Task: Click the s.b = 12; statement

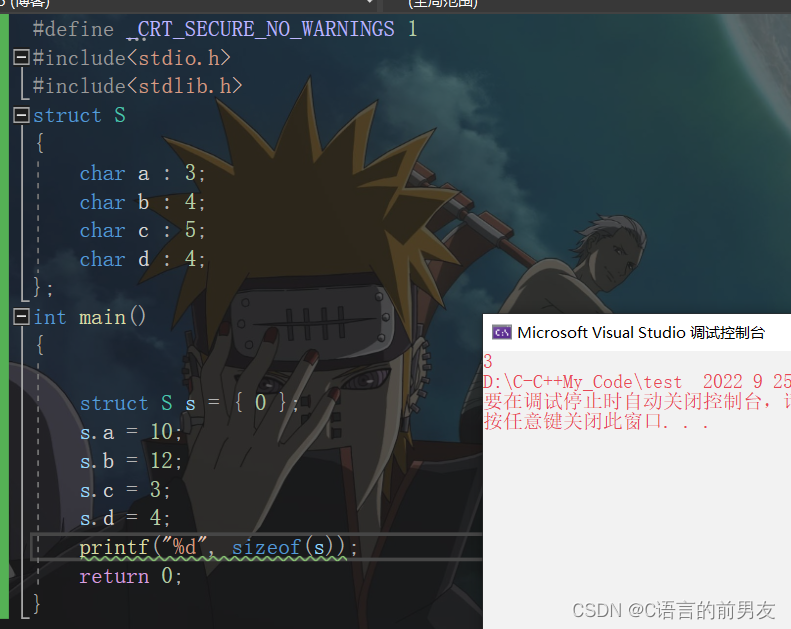Action: pyautogui.click(x=131, y=461)
